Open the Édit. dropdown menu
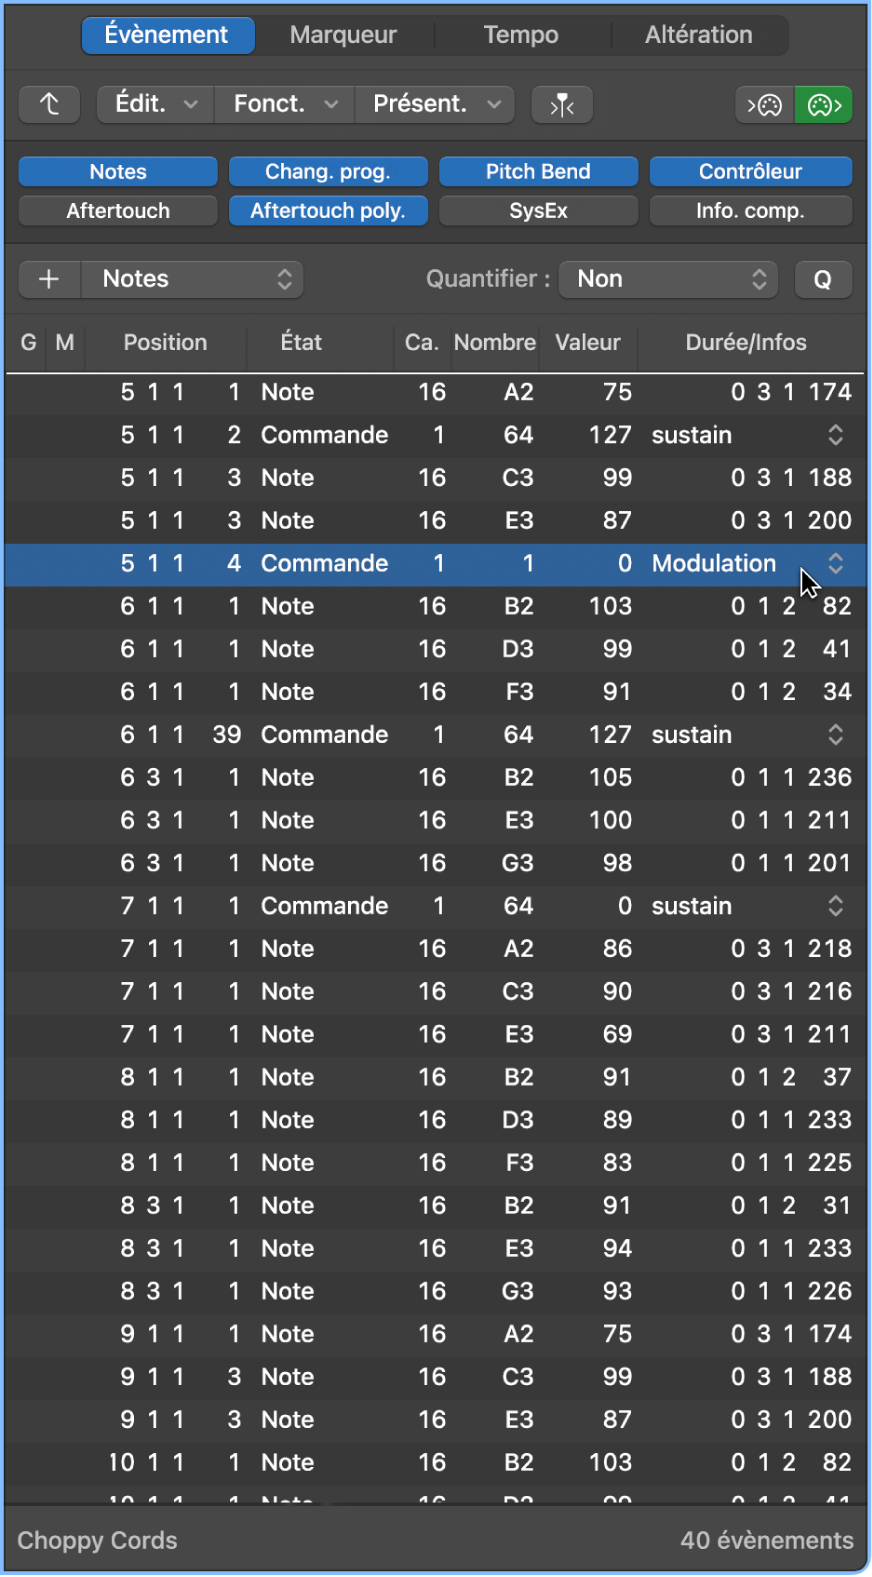This screenshot has width=872, height=1577. (x=155, y=104)
